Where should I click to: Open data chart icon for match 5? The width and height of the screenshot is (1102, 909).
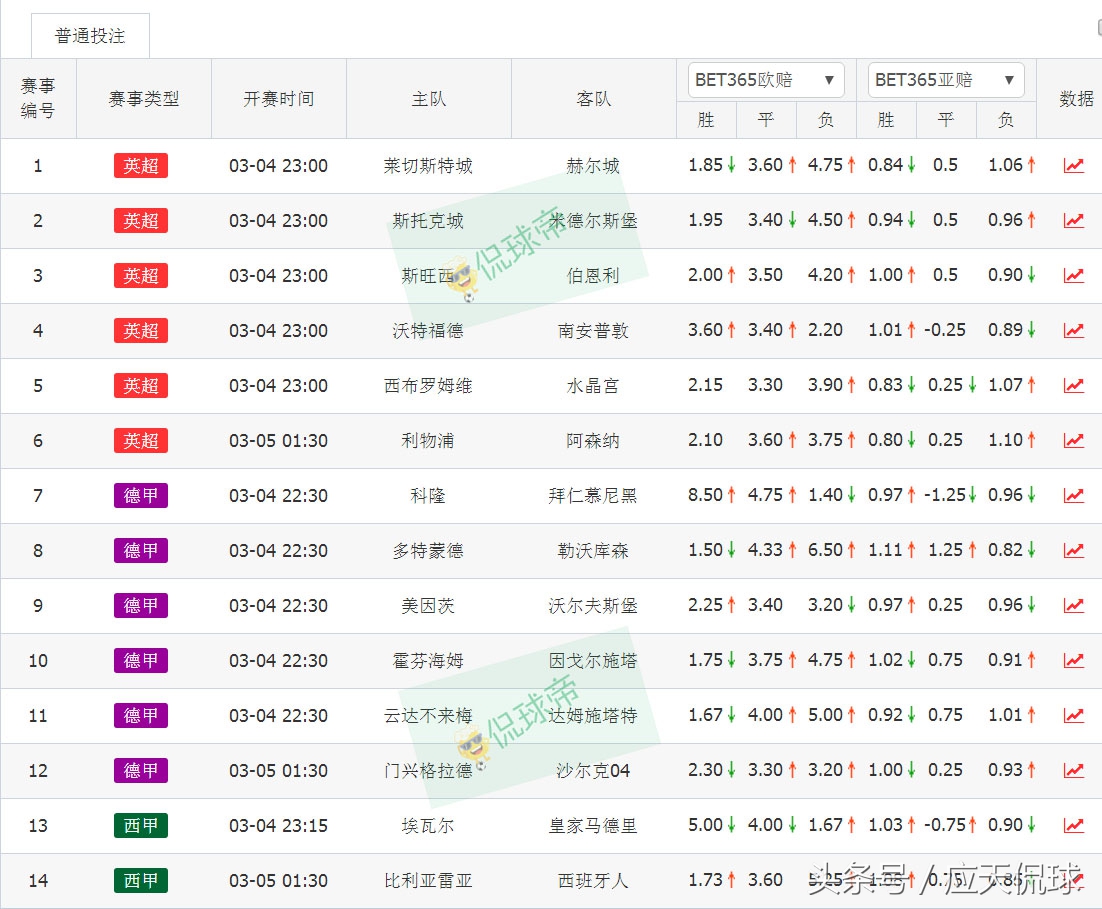1073,385
